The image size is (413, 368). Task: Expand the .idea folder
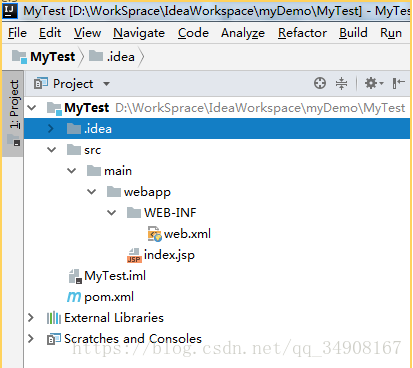(51, 129)
